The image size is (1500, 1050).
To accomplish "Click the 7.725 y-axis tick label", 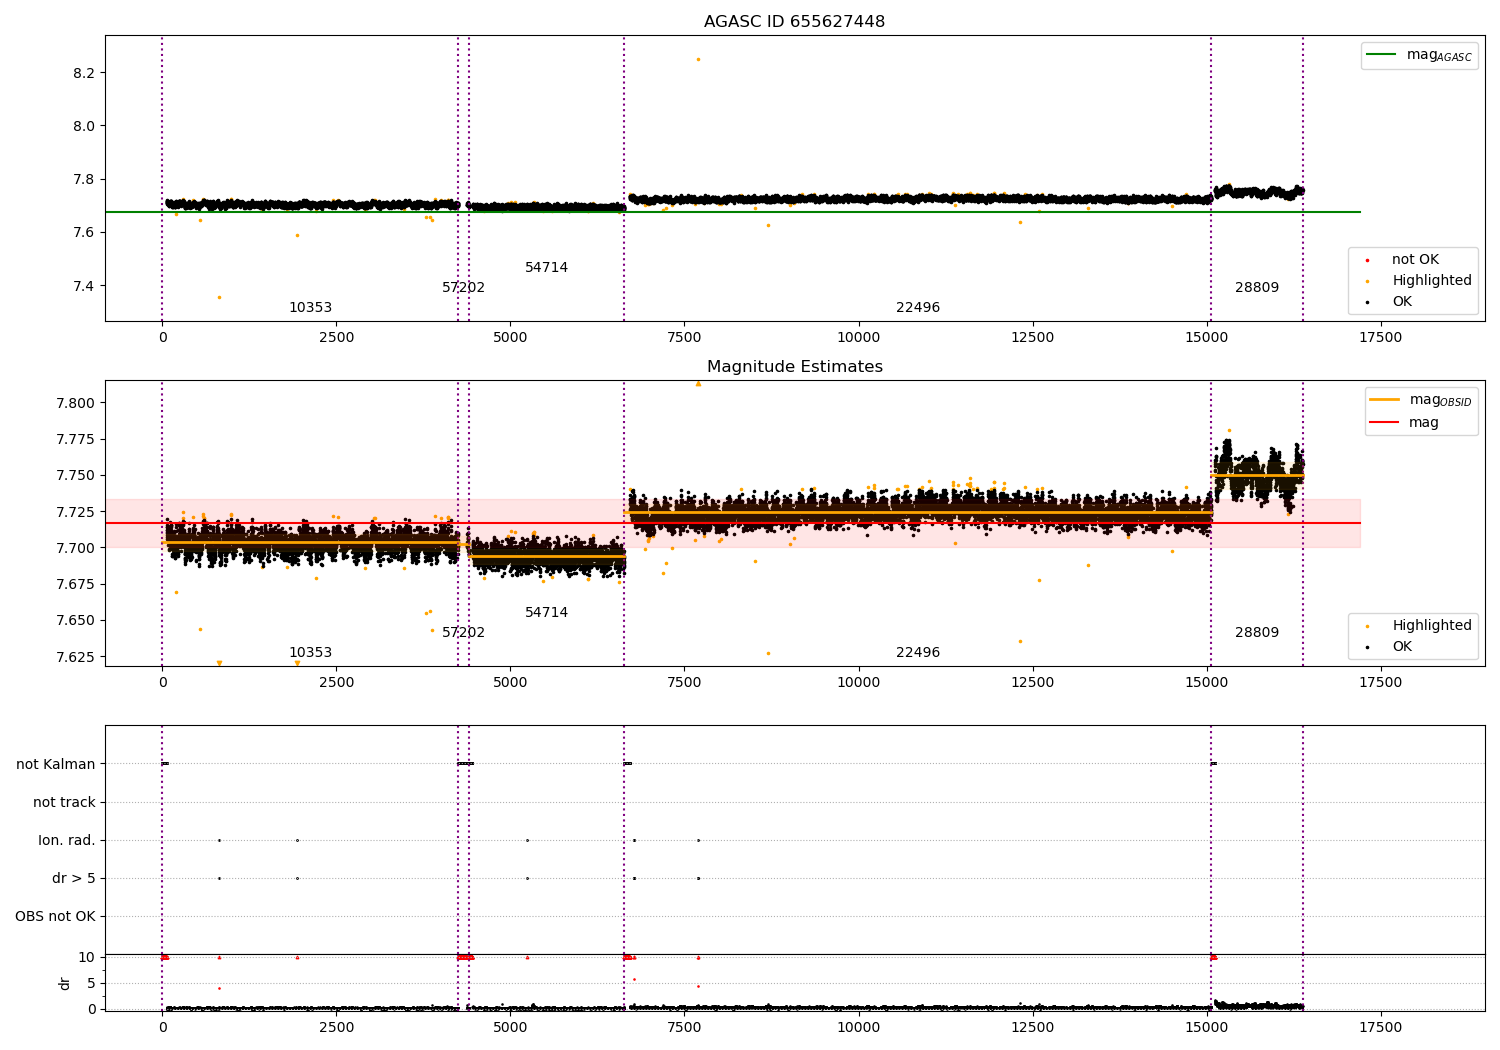I will [x=77, y=512].
